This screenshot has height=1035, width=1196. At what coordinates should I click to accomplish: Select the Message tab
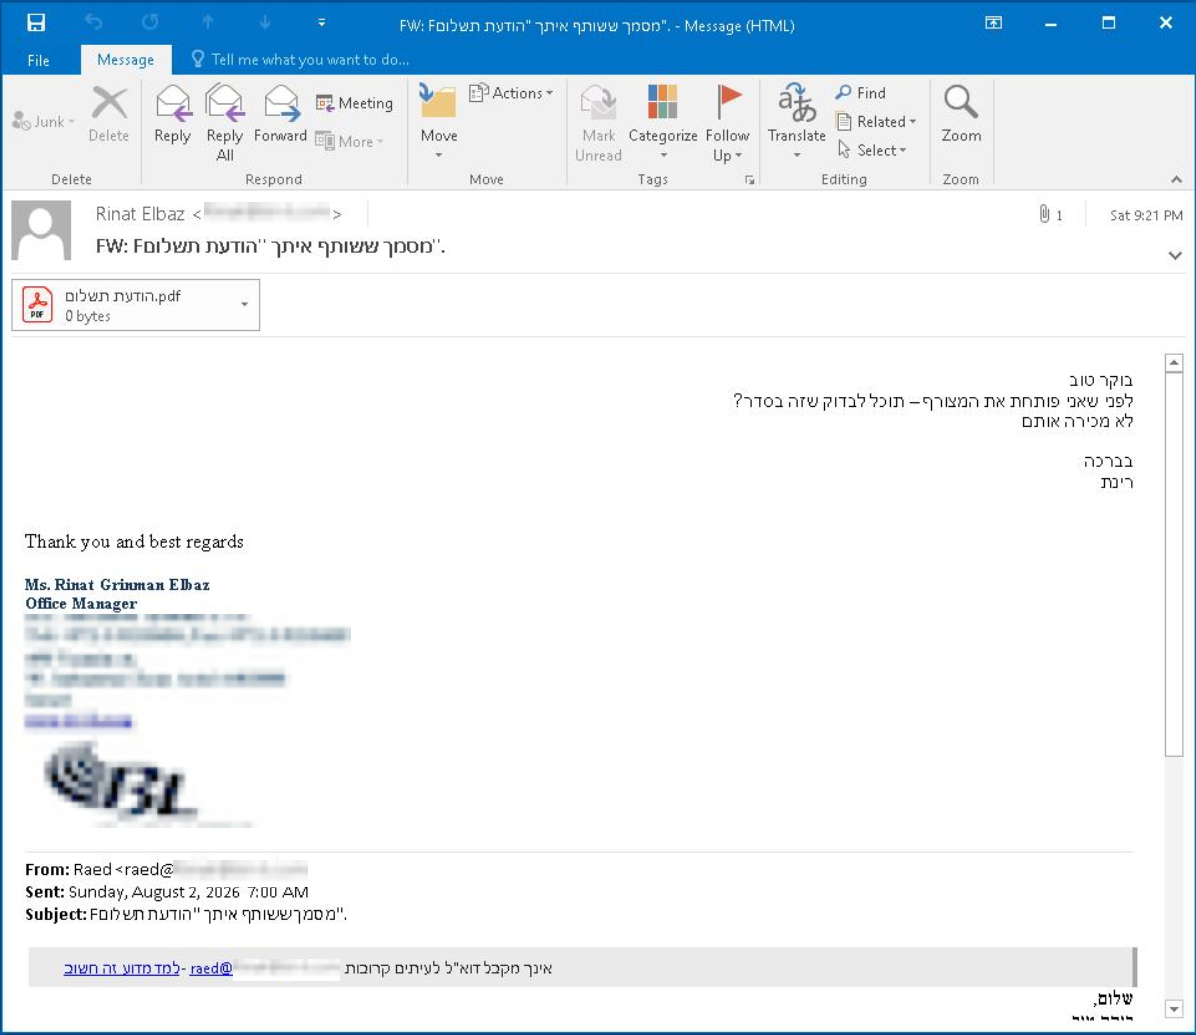[126, 59]
